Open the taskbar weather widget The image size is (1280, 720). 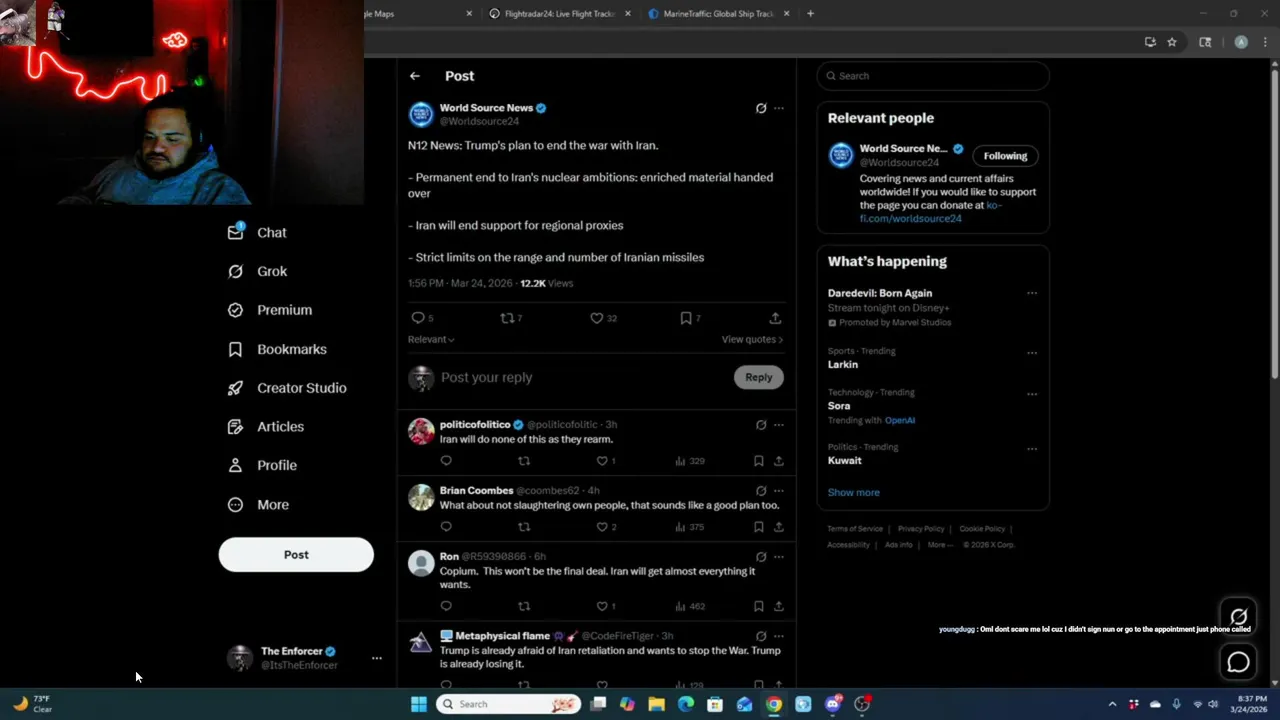click(32, 704)
